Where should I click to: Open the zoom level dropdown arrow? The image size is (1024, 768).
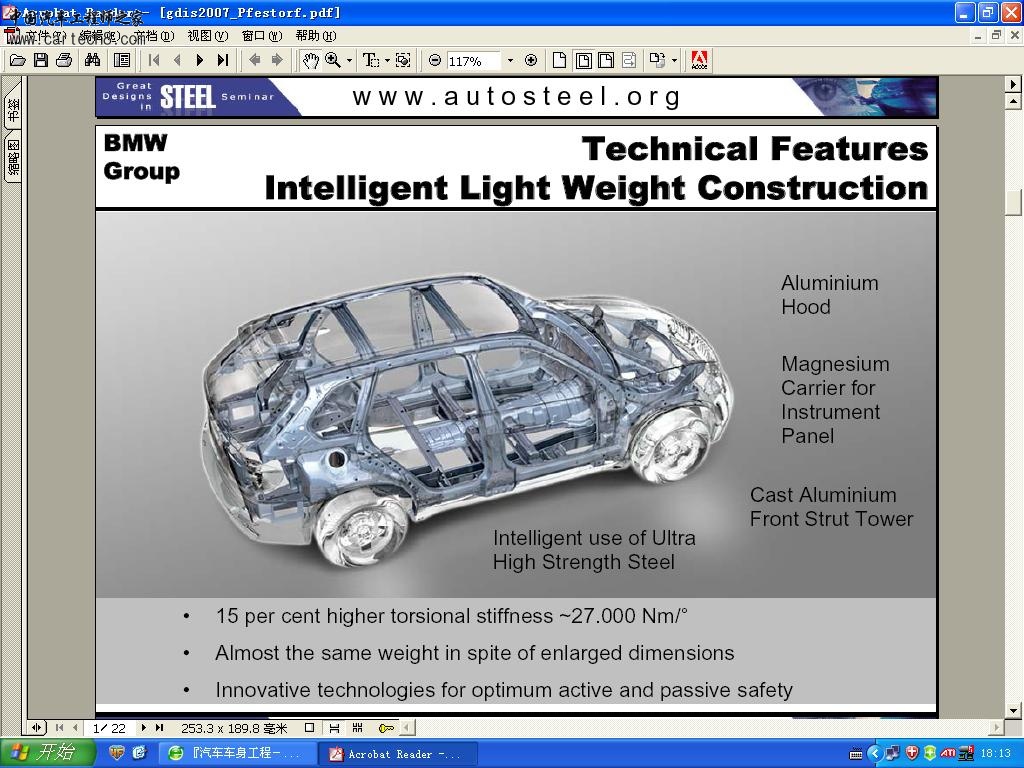point(510,61)
